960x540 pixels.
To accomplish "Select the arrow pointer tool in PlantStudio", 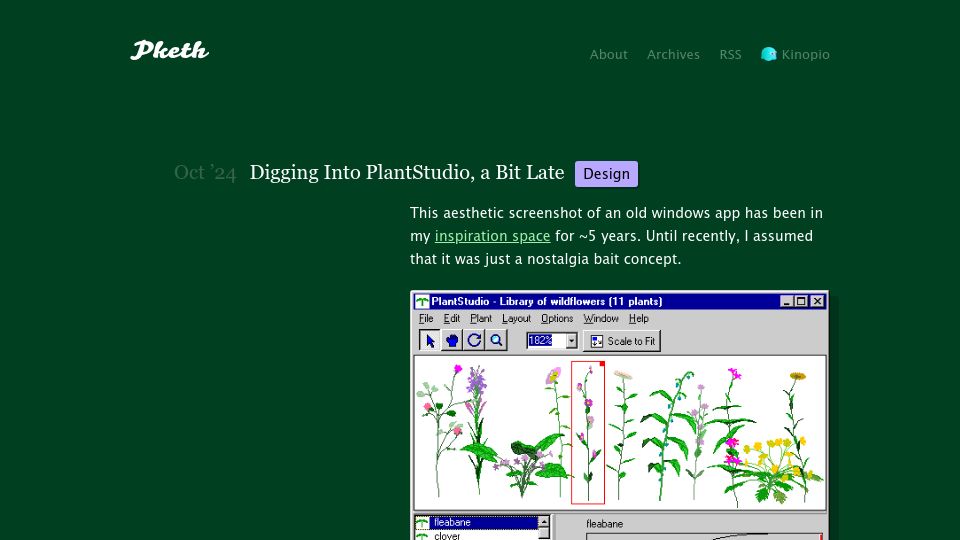I will coord(430,340).
